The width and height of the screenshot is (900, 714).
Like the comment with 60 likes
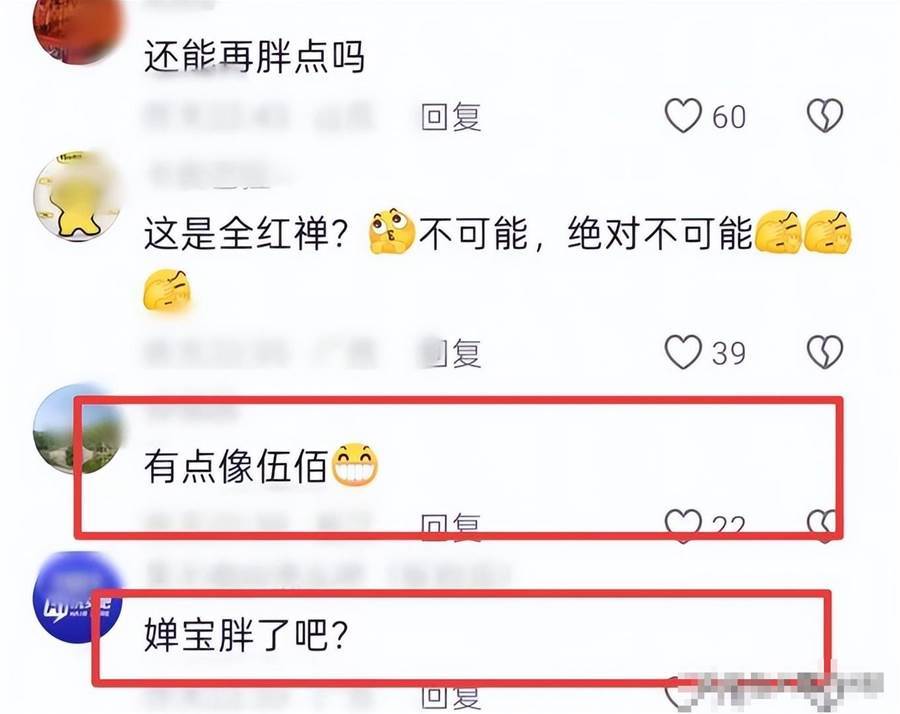683,115
